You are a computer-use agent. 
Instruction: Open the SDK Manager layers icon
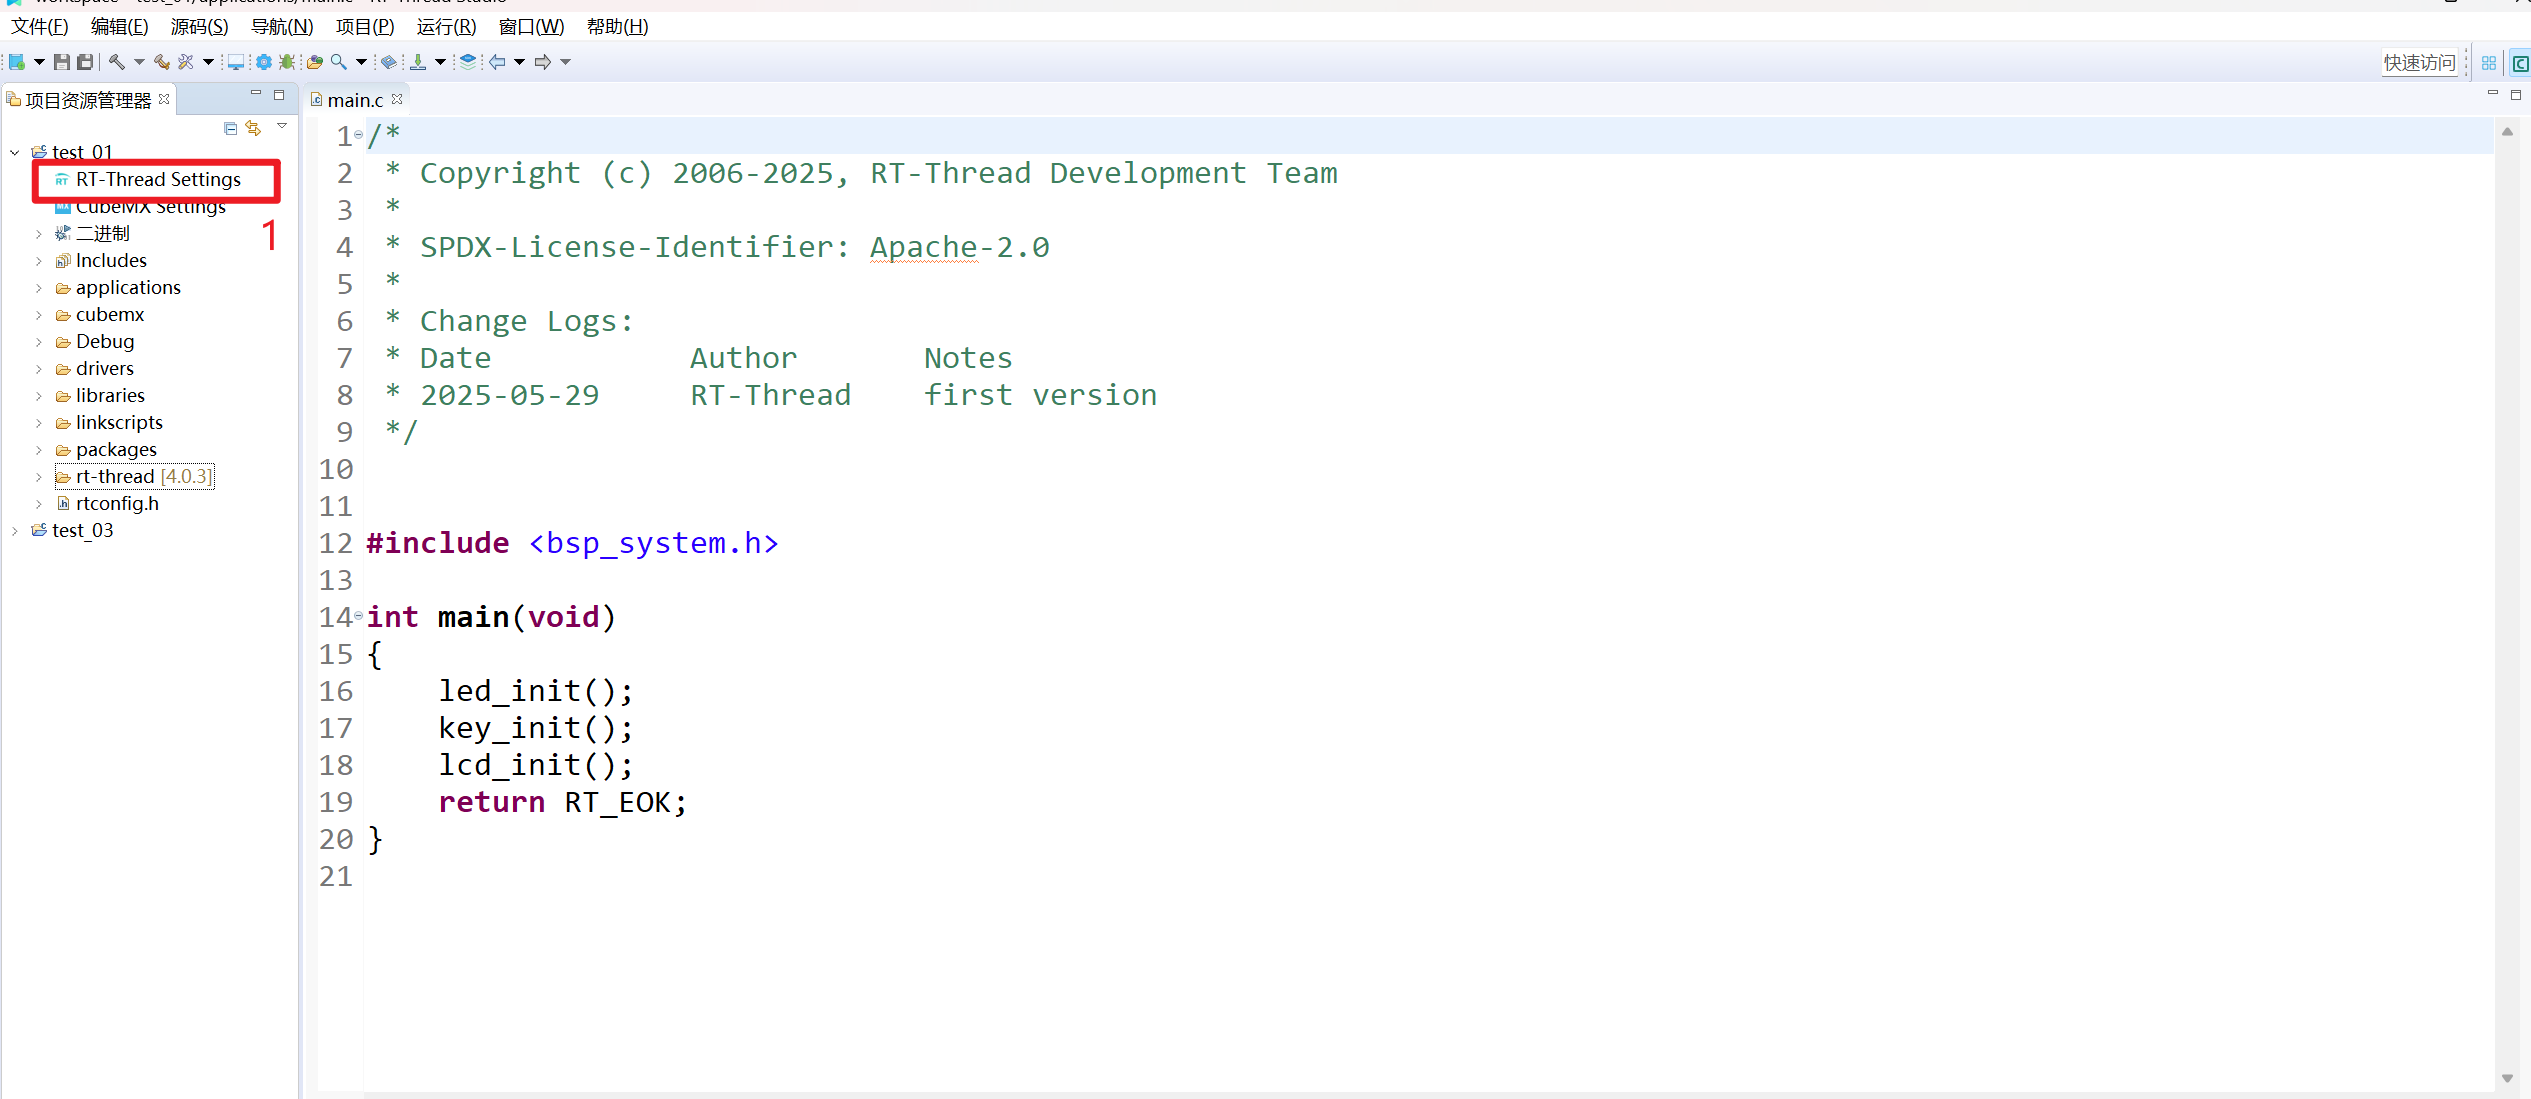tap(468, 62)
